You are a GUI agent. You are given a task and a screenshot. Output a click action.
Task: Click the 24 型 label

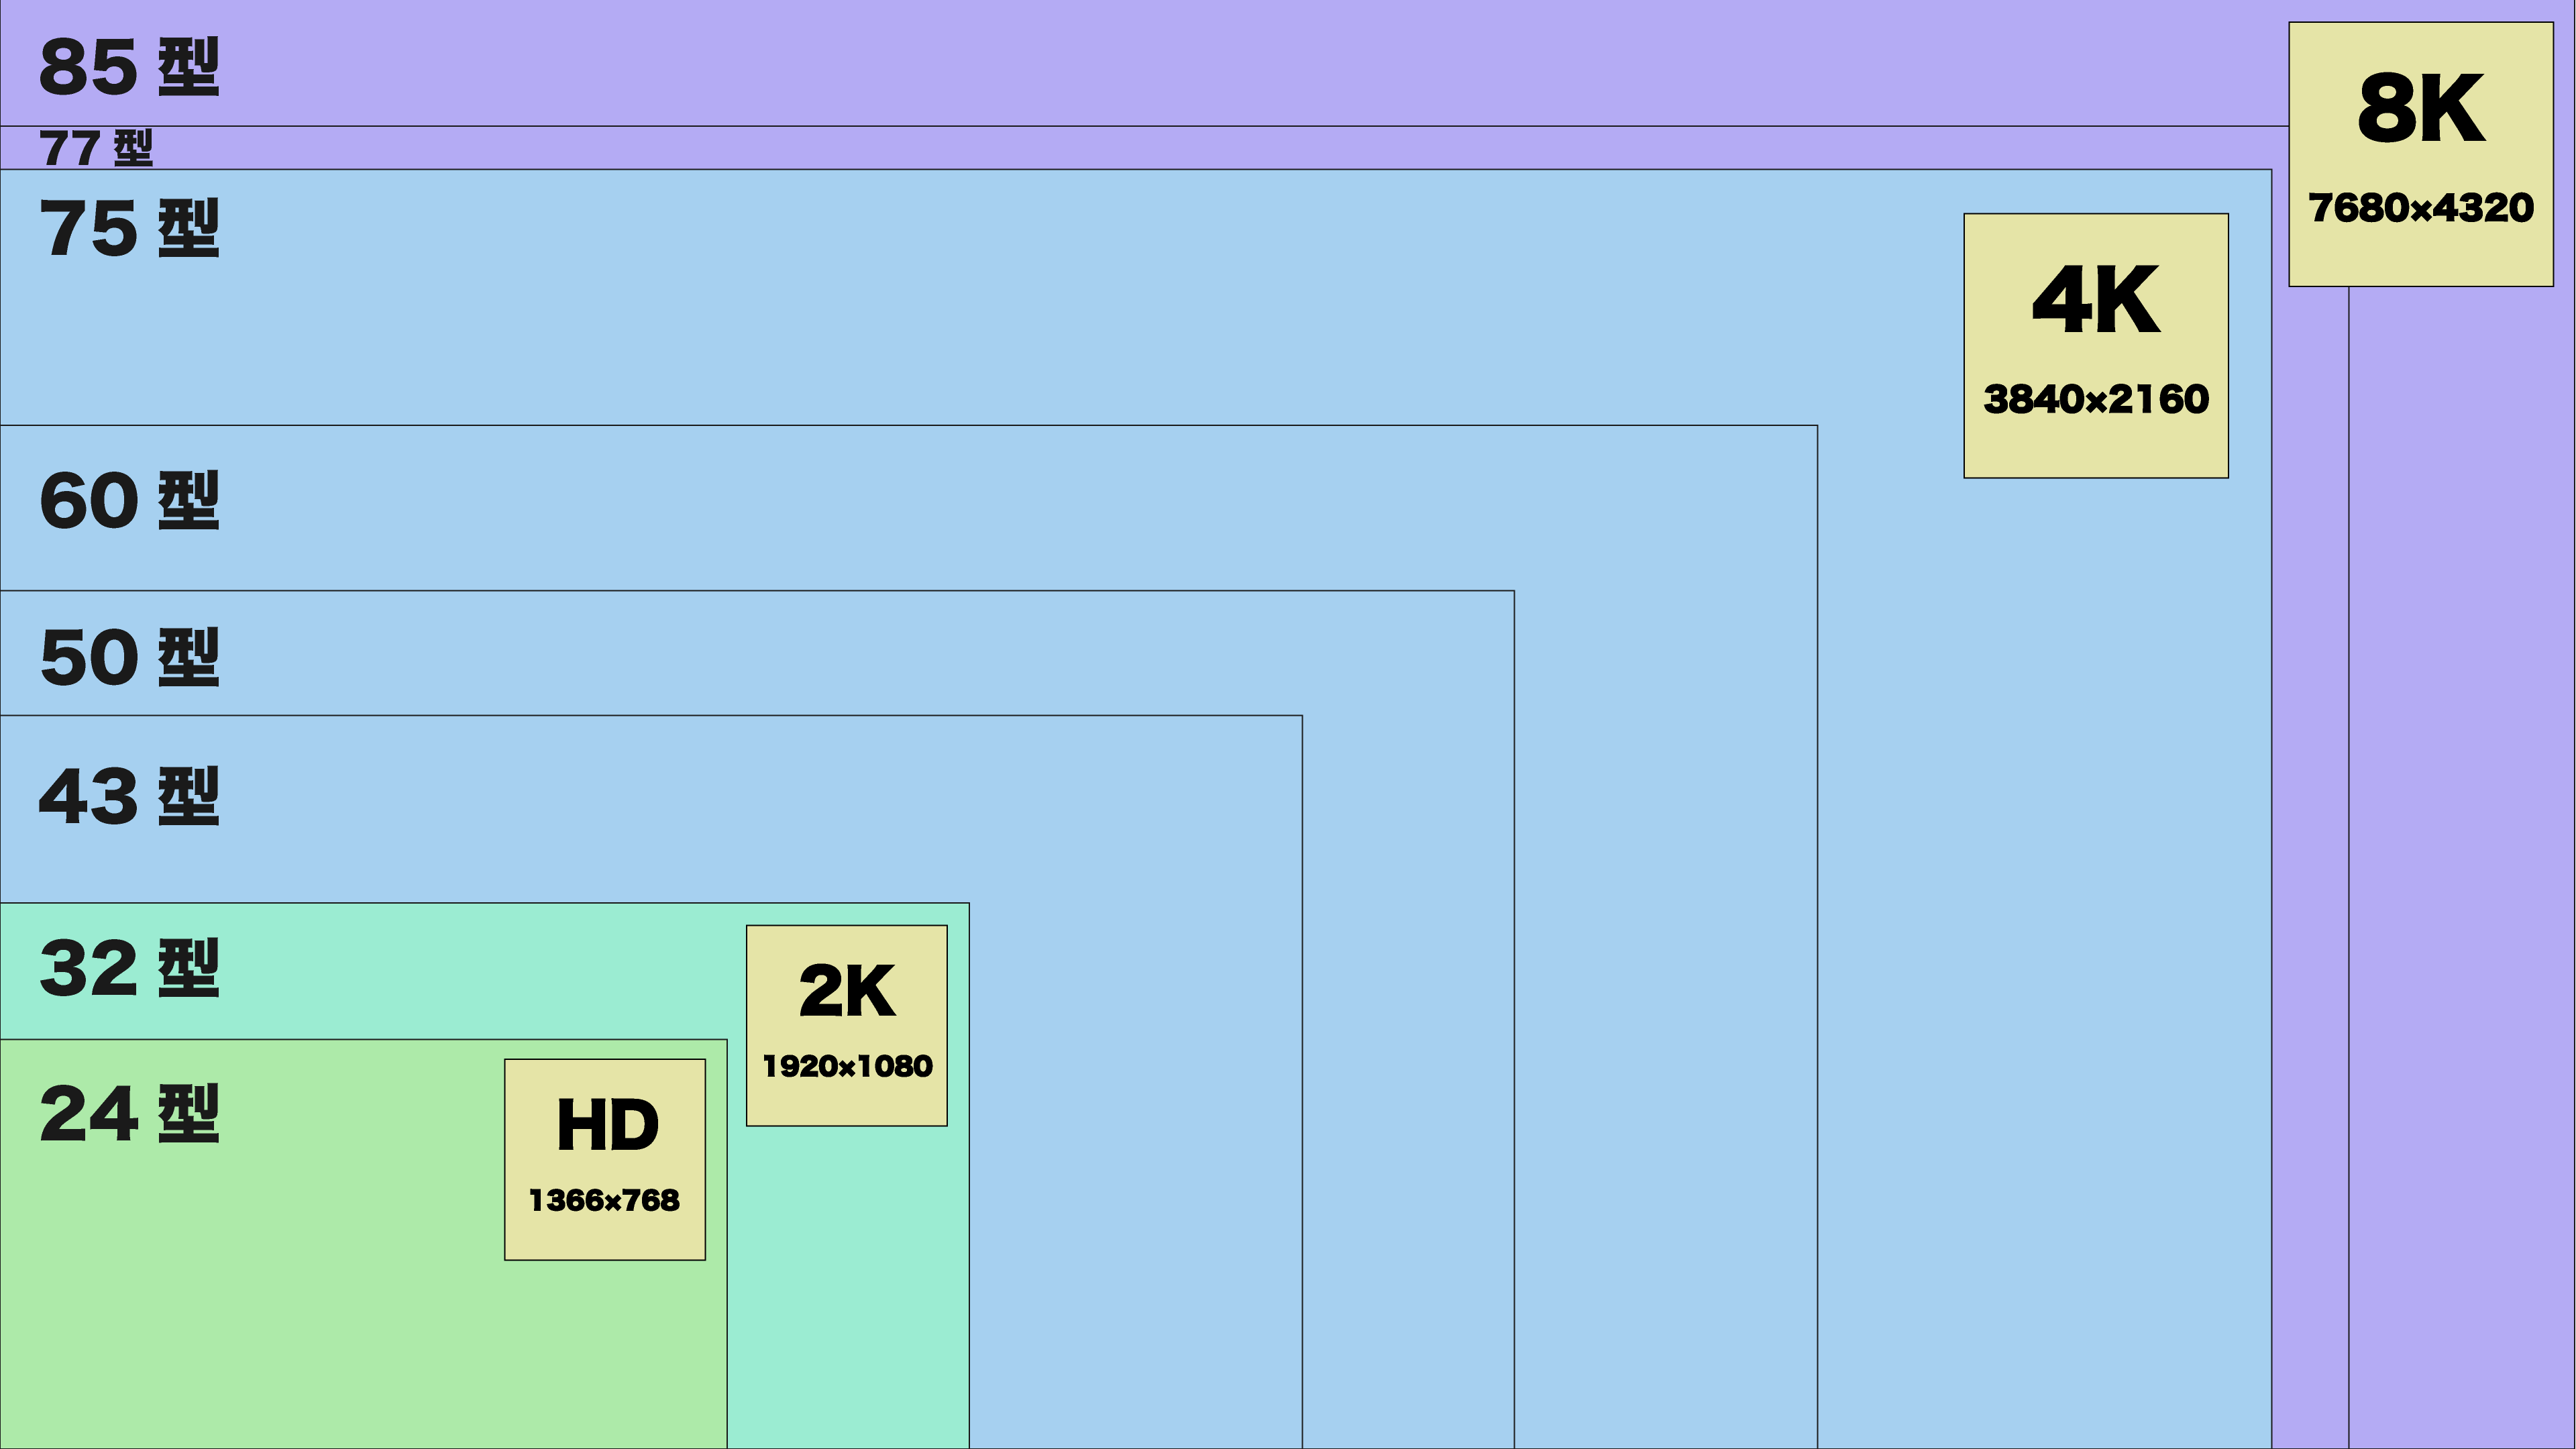[129, 1113]
